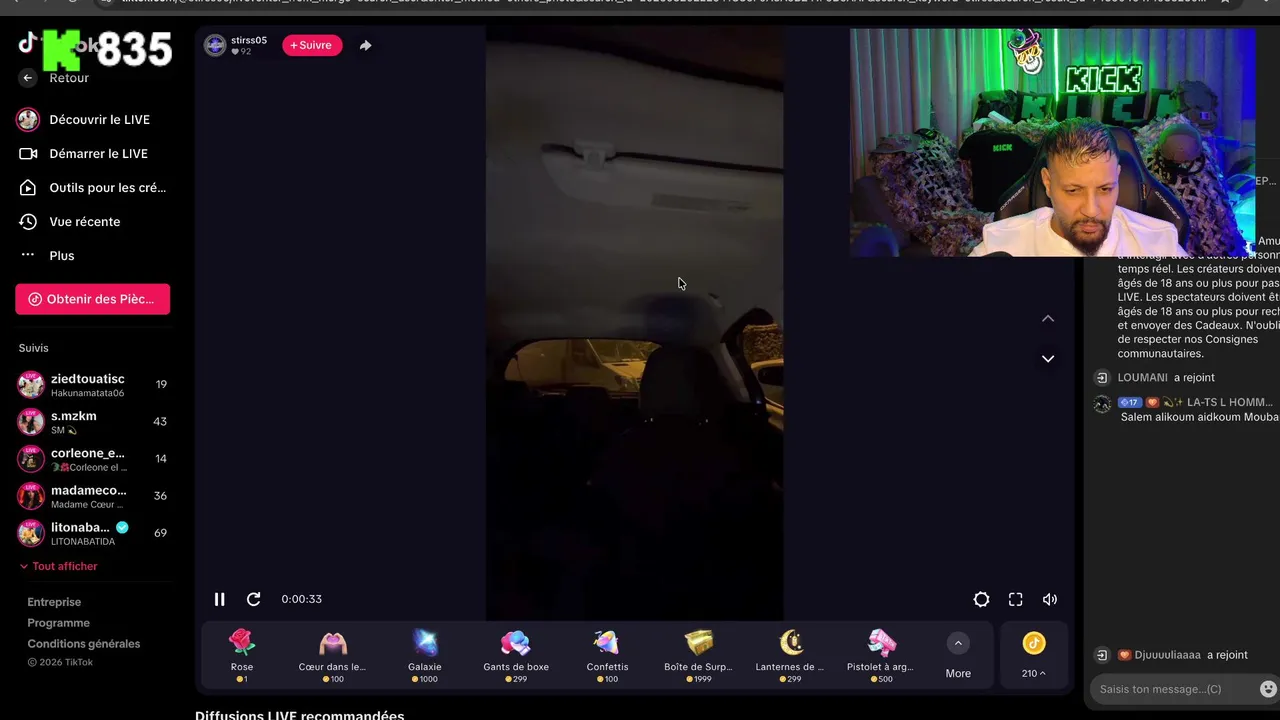The image size is (1280, 720).
Task: Go back with the Retour arrow
Action: [28, 78]
